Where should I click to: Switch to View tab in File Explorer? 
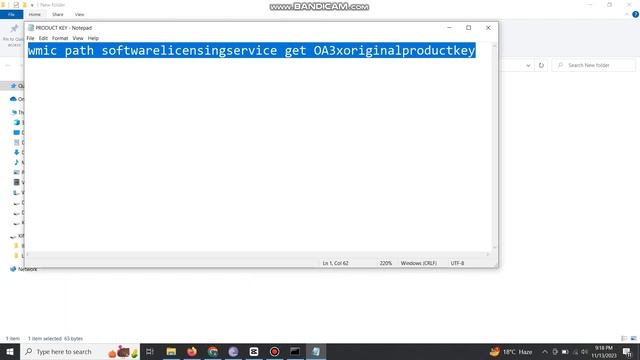pyautogui.click(x=79, y=14)
